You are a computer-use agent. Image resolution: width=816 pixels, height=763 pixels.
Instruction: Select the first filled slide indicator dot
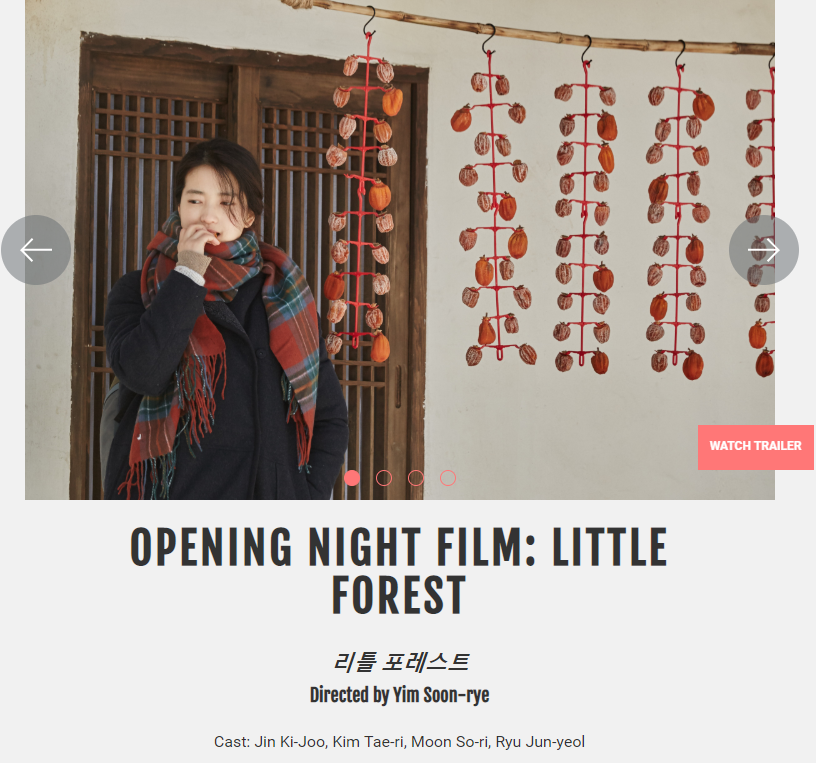click(352, 478)
